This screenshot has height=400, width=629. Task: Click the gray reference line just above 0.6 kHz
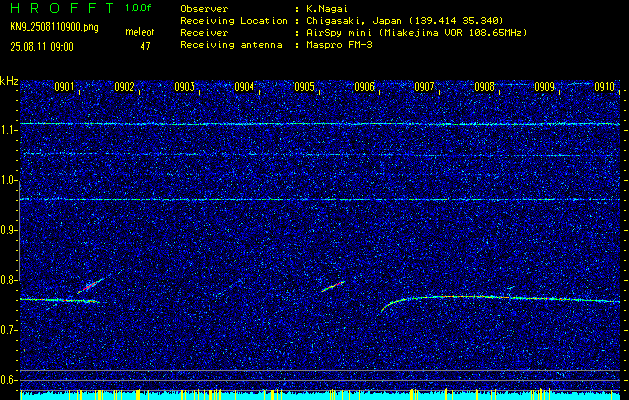coord(320,370)
